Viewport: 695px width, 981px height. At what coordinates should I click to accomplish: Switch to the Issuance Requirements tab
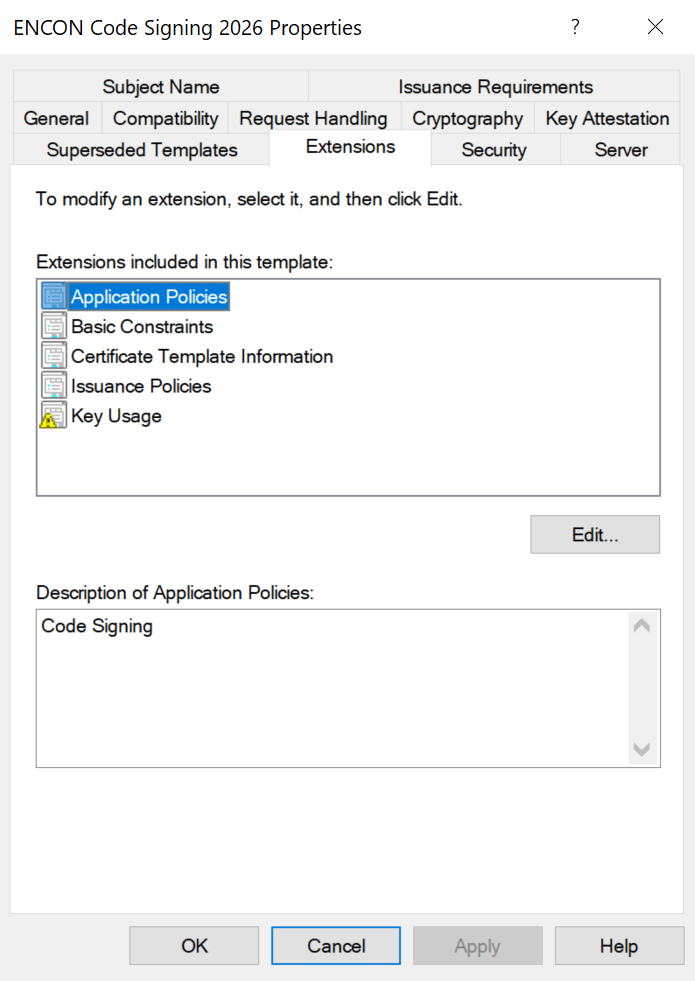coord(495,87)
